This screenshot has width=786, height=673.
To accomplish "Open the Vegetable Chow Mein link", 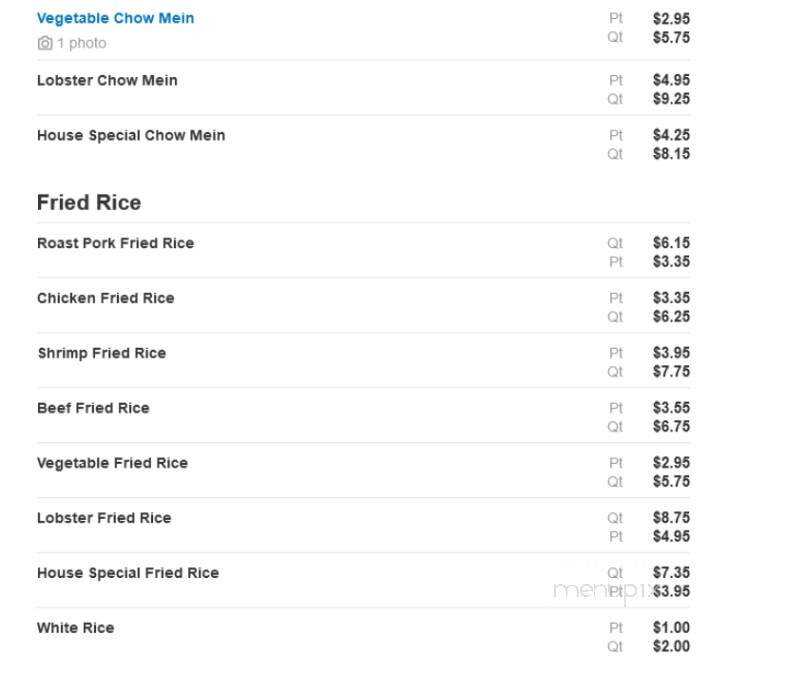I will (115, 18).
